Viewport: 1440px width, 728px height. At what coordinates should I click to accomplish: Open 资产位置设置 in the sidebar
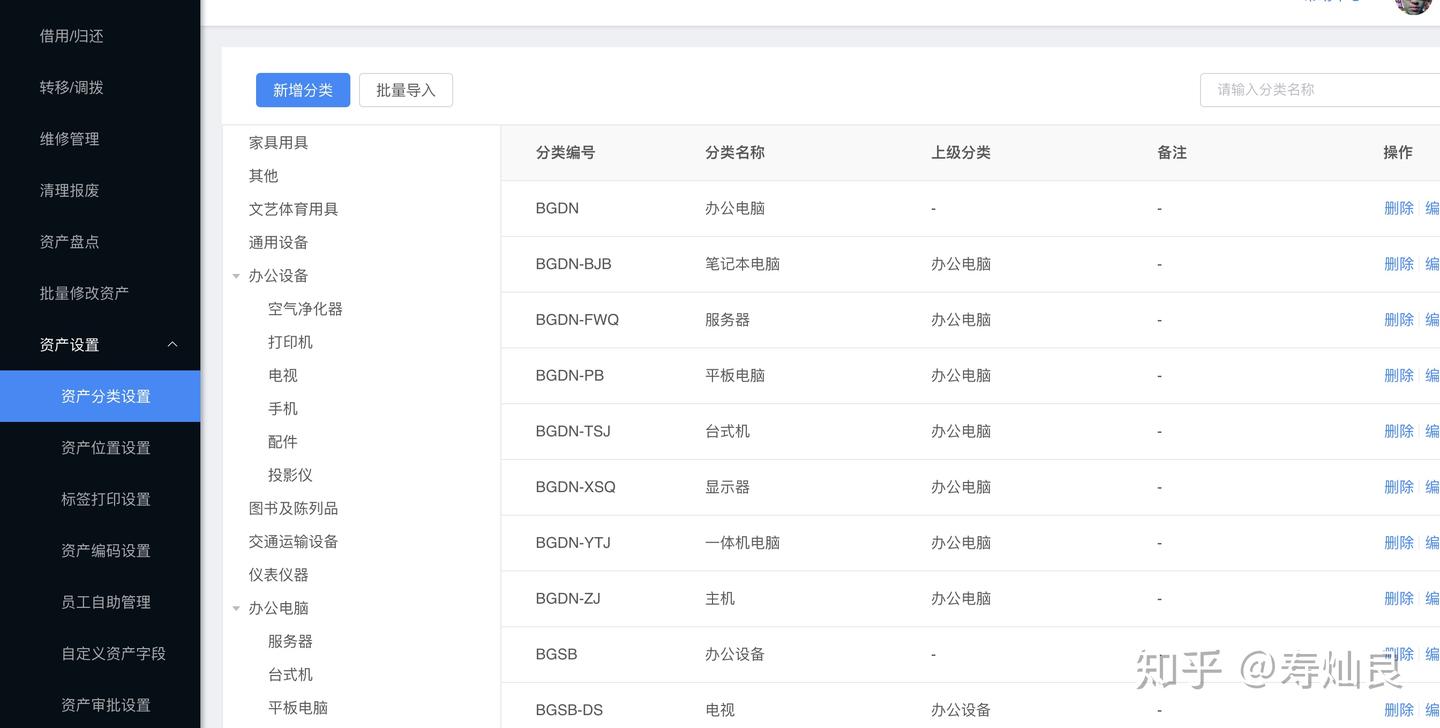[105, 448]
